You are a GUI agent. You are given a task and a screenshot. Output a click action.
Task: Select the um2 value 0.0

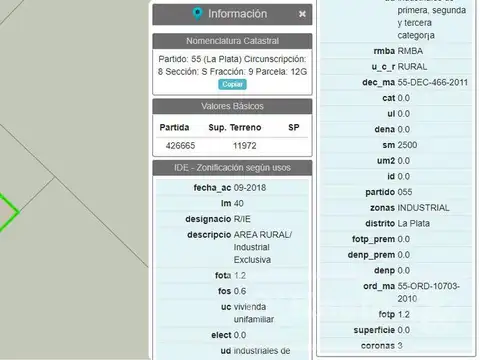[x=403, y=161]
